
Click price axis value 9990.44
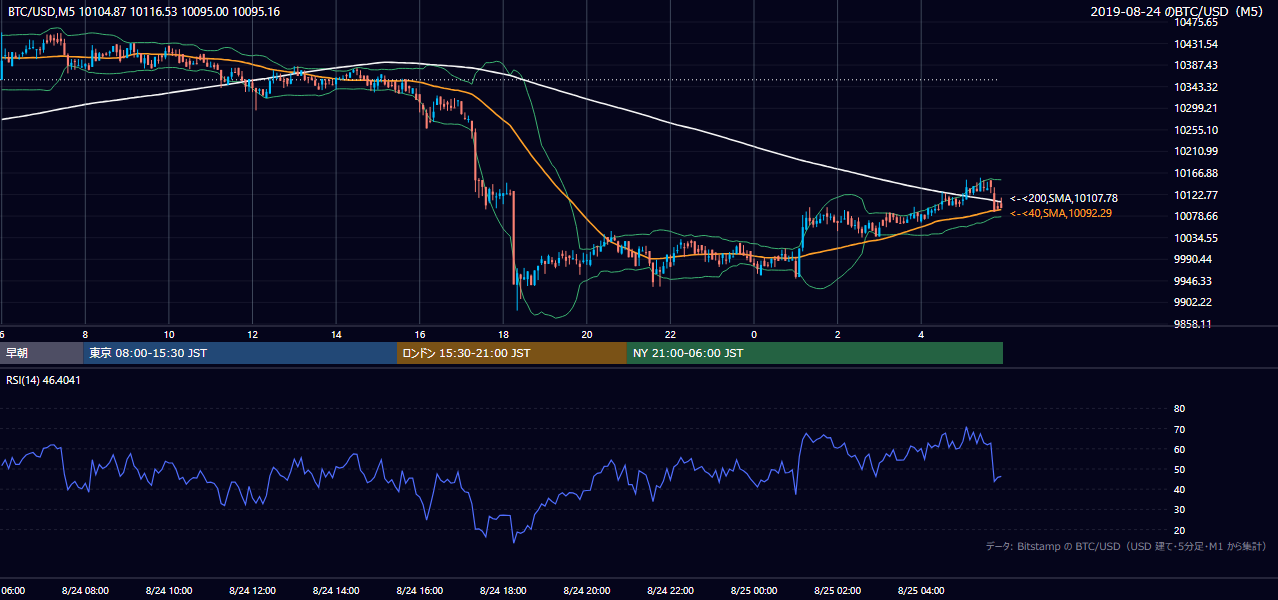coord(1193,259)
